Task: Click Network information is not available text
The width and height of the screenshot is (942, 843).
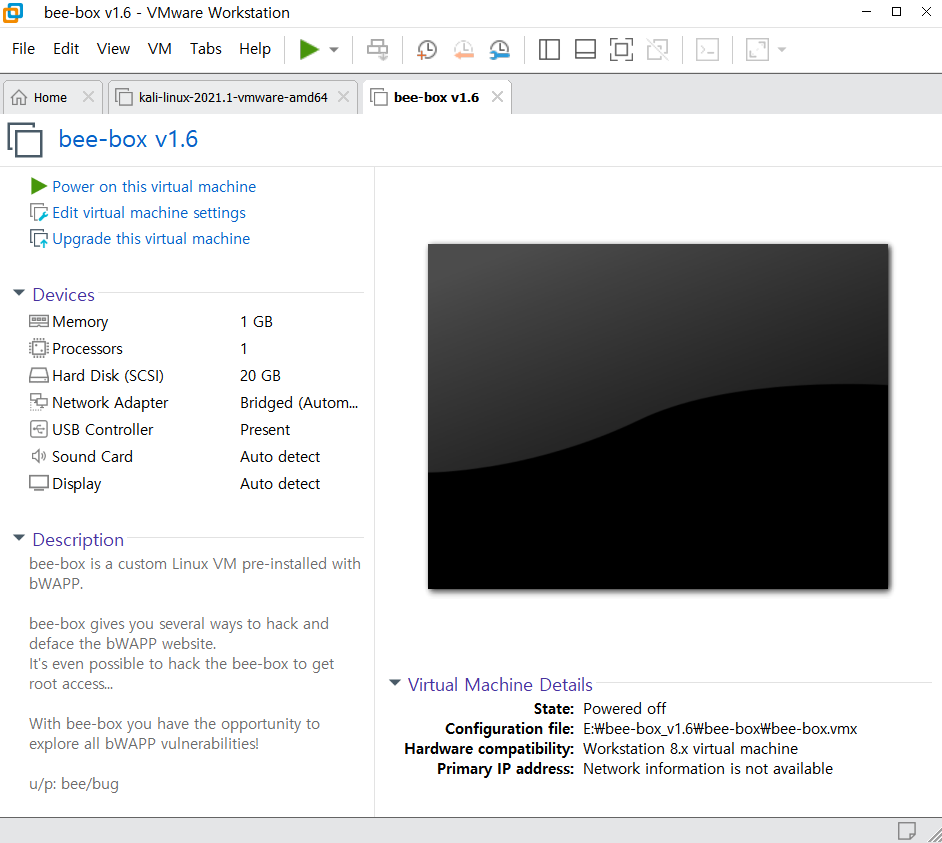Action: click(708, 768)
